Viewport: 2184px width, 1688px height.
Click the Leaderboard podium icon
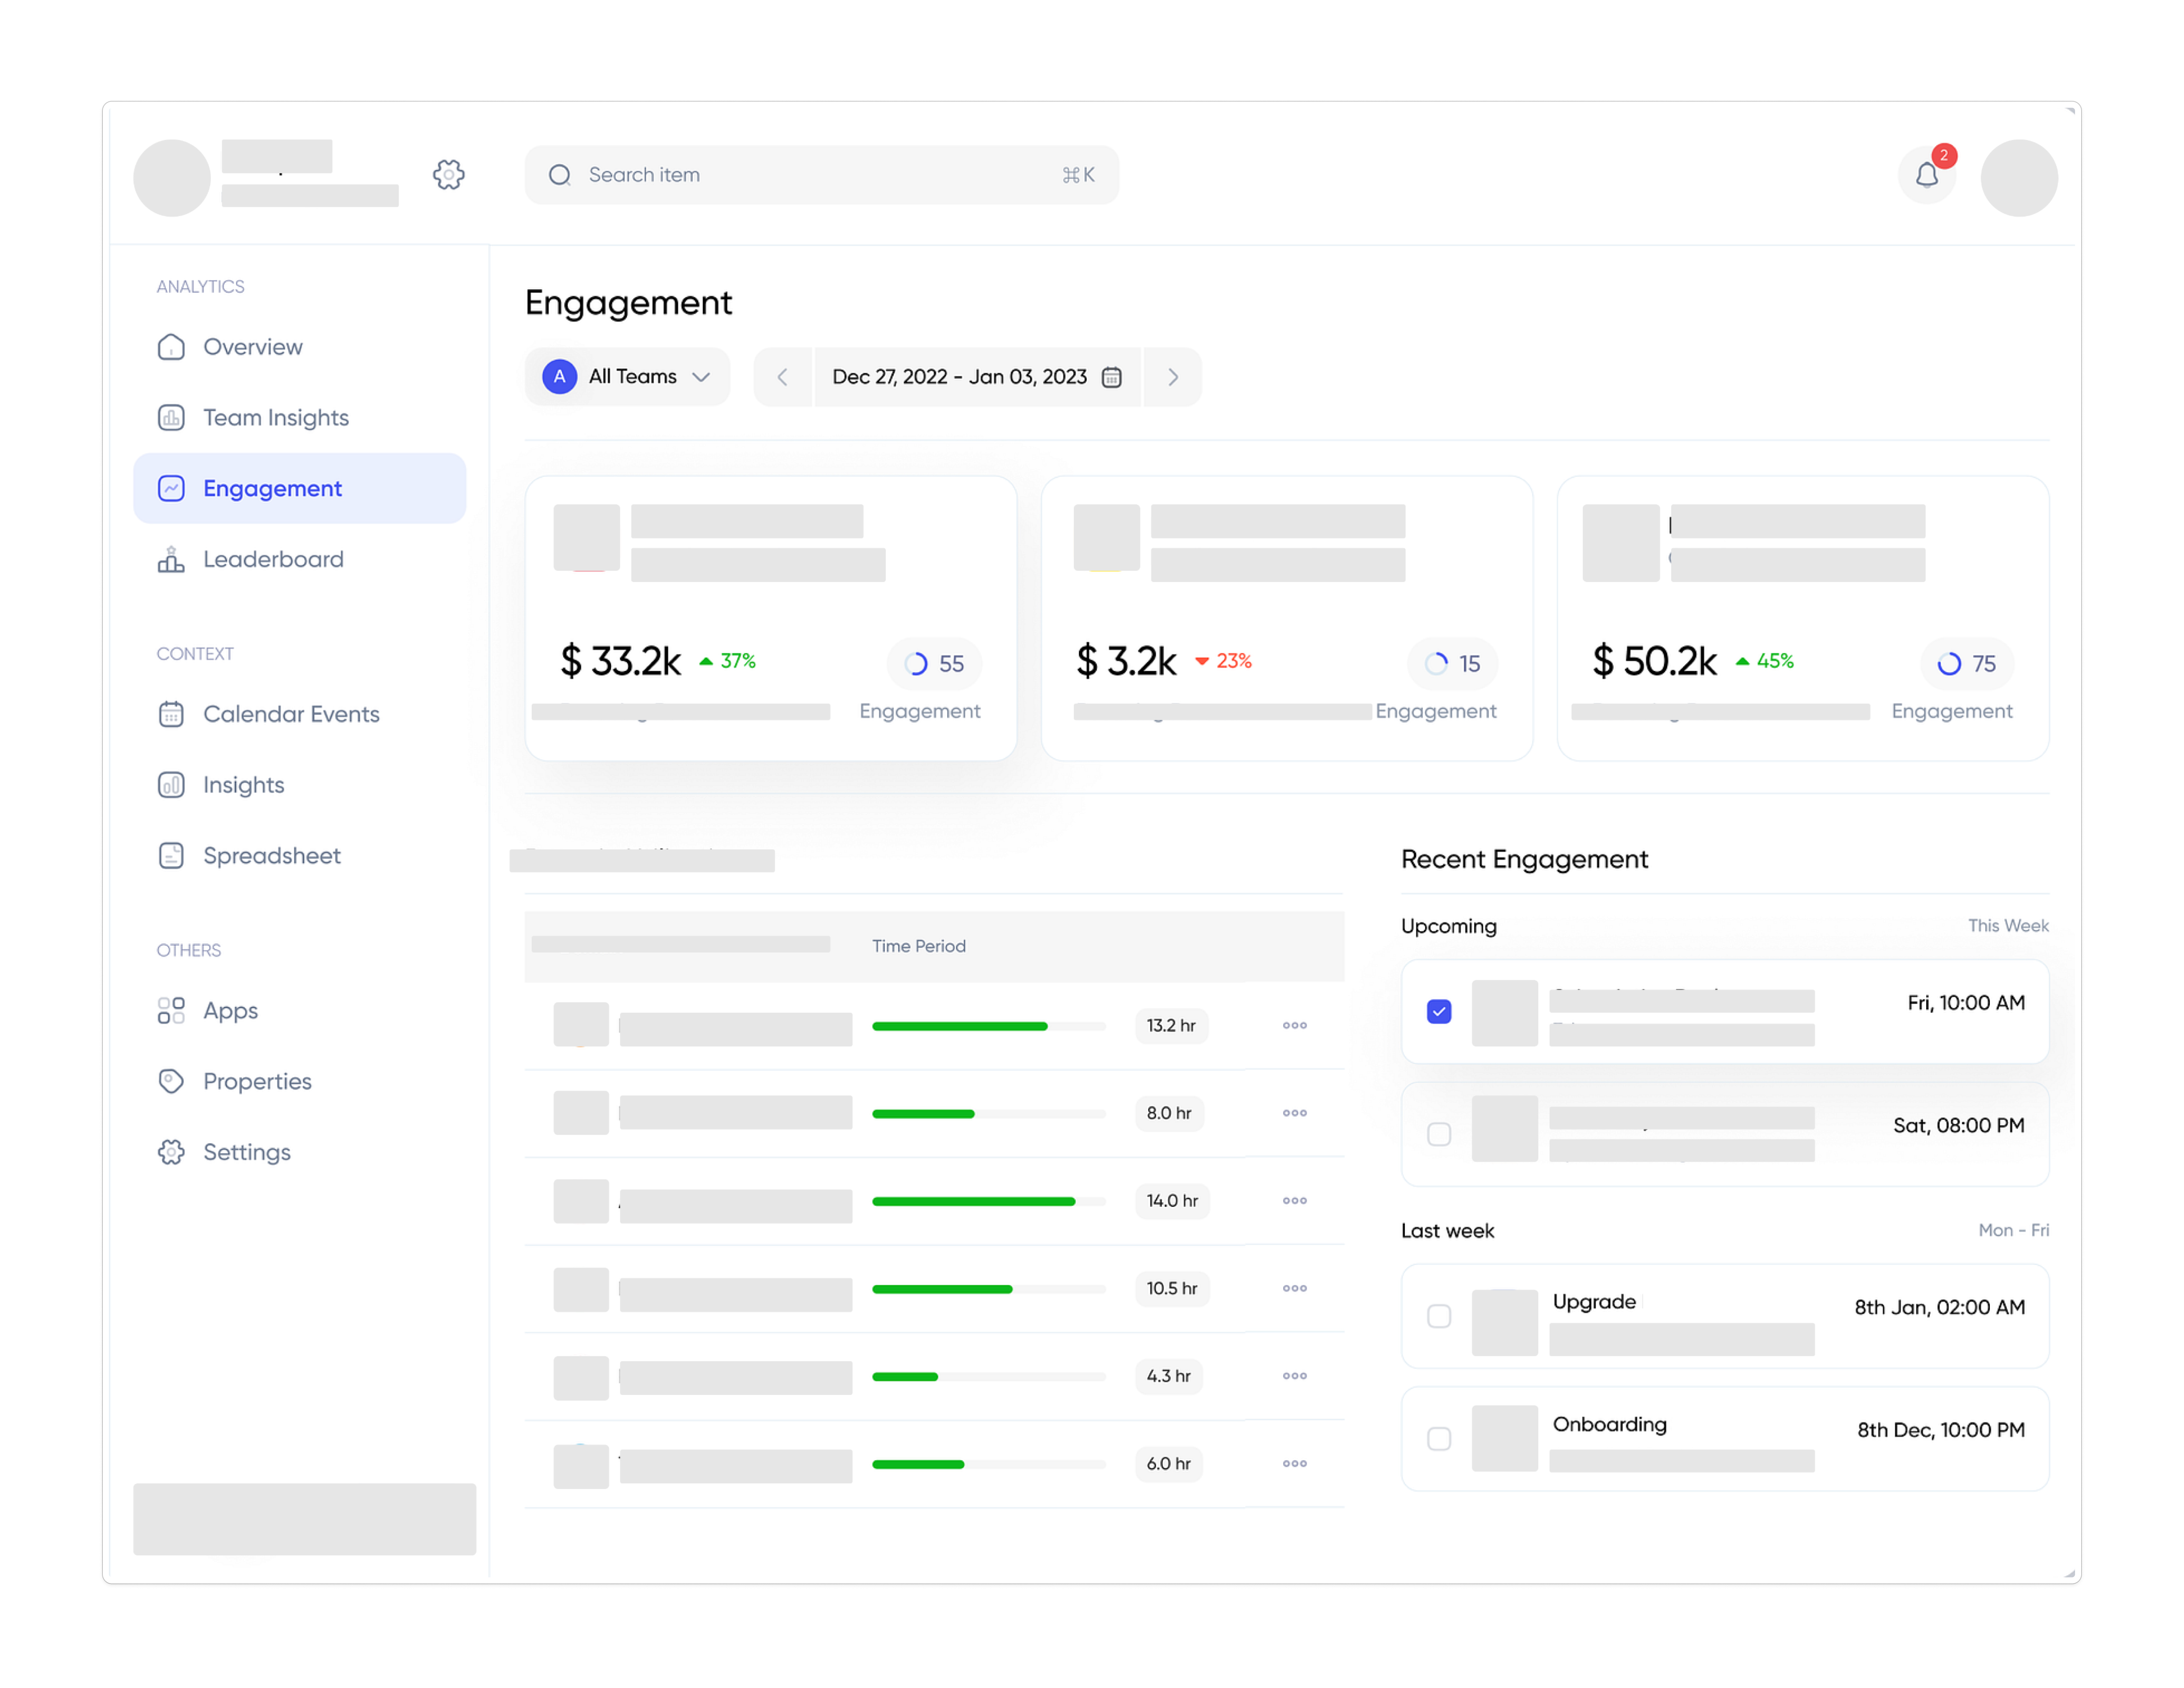tap(171, 559)
